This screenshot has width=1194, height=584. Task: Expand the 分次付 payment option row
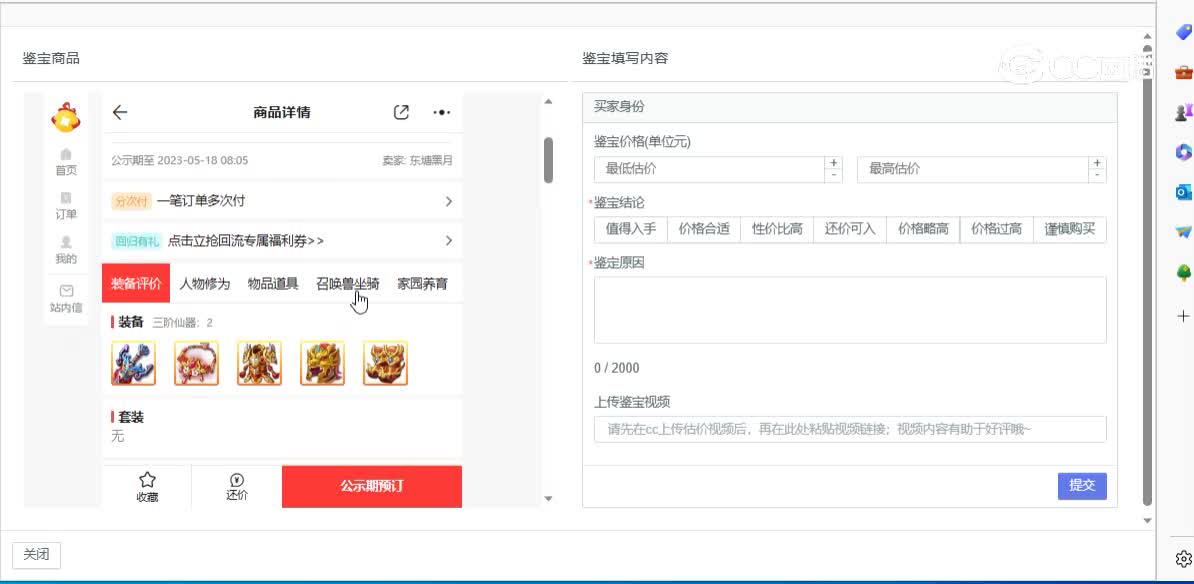tap(283, 200)
